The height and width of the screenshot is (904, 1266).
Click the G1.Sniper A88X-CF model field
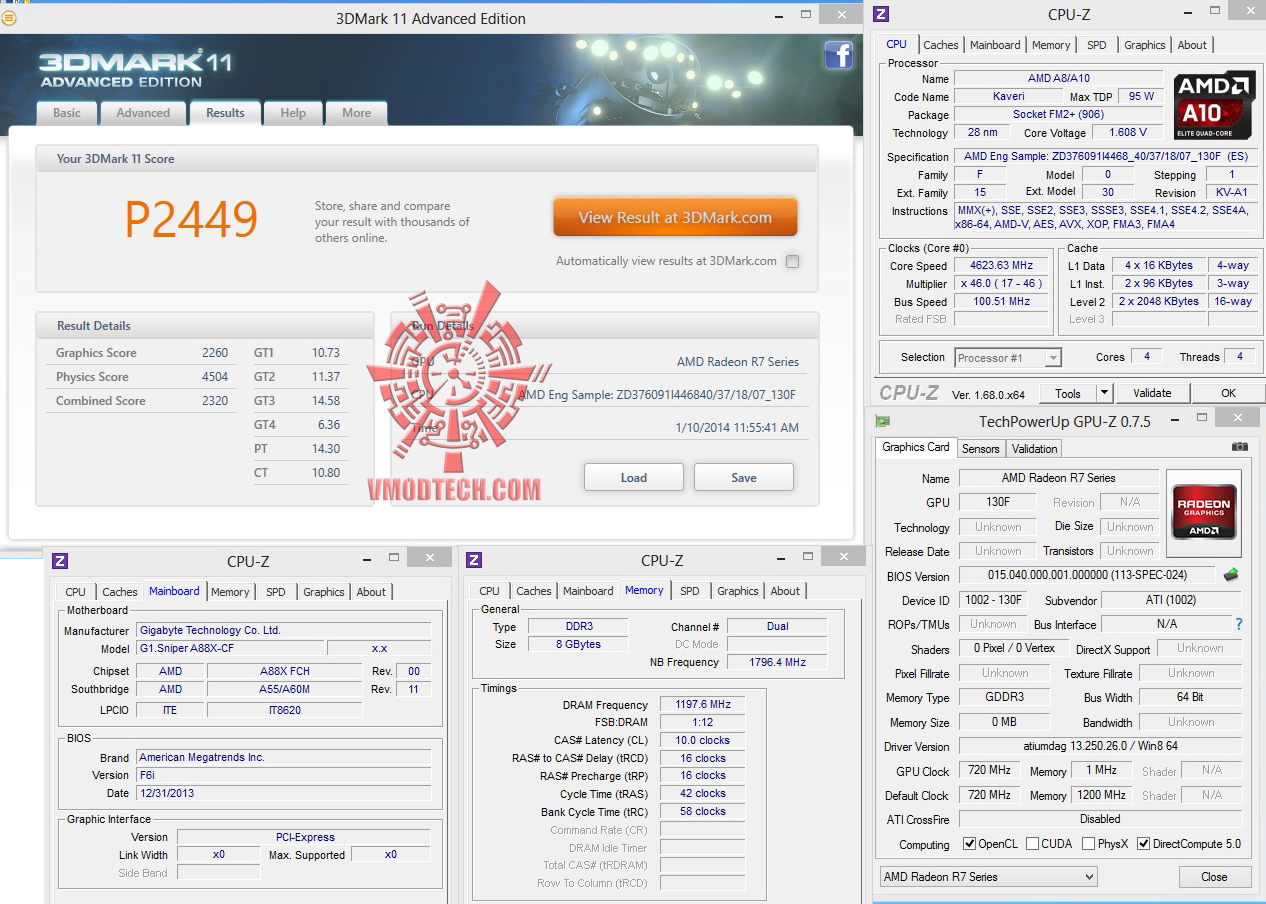click(x=228, y=648)
